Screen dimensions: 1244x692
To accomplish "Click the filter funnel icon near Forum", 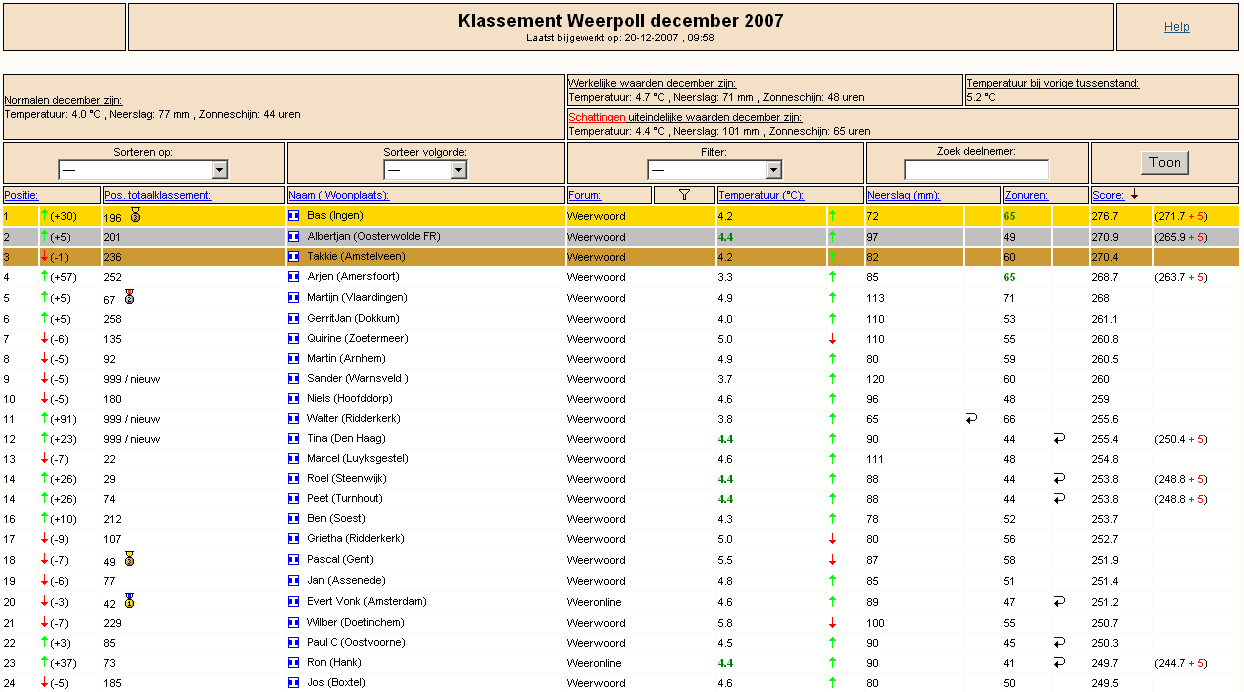I will click(x=684, y=195).
